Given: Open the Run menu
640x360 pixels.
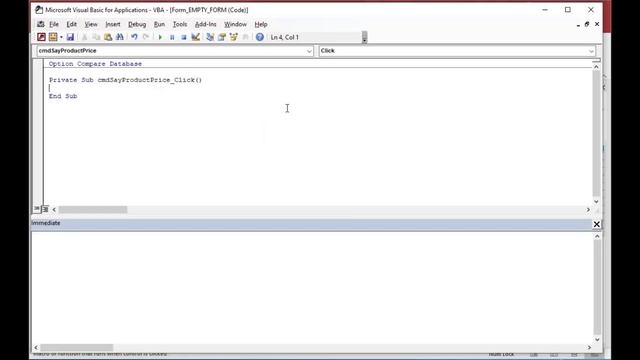Looking at the screenshot, I should (x=159, y=24).
